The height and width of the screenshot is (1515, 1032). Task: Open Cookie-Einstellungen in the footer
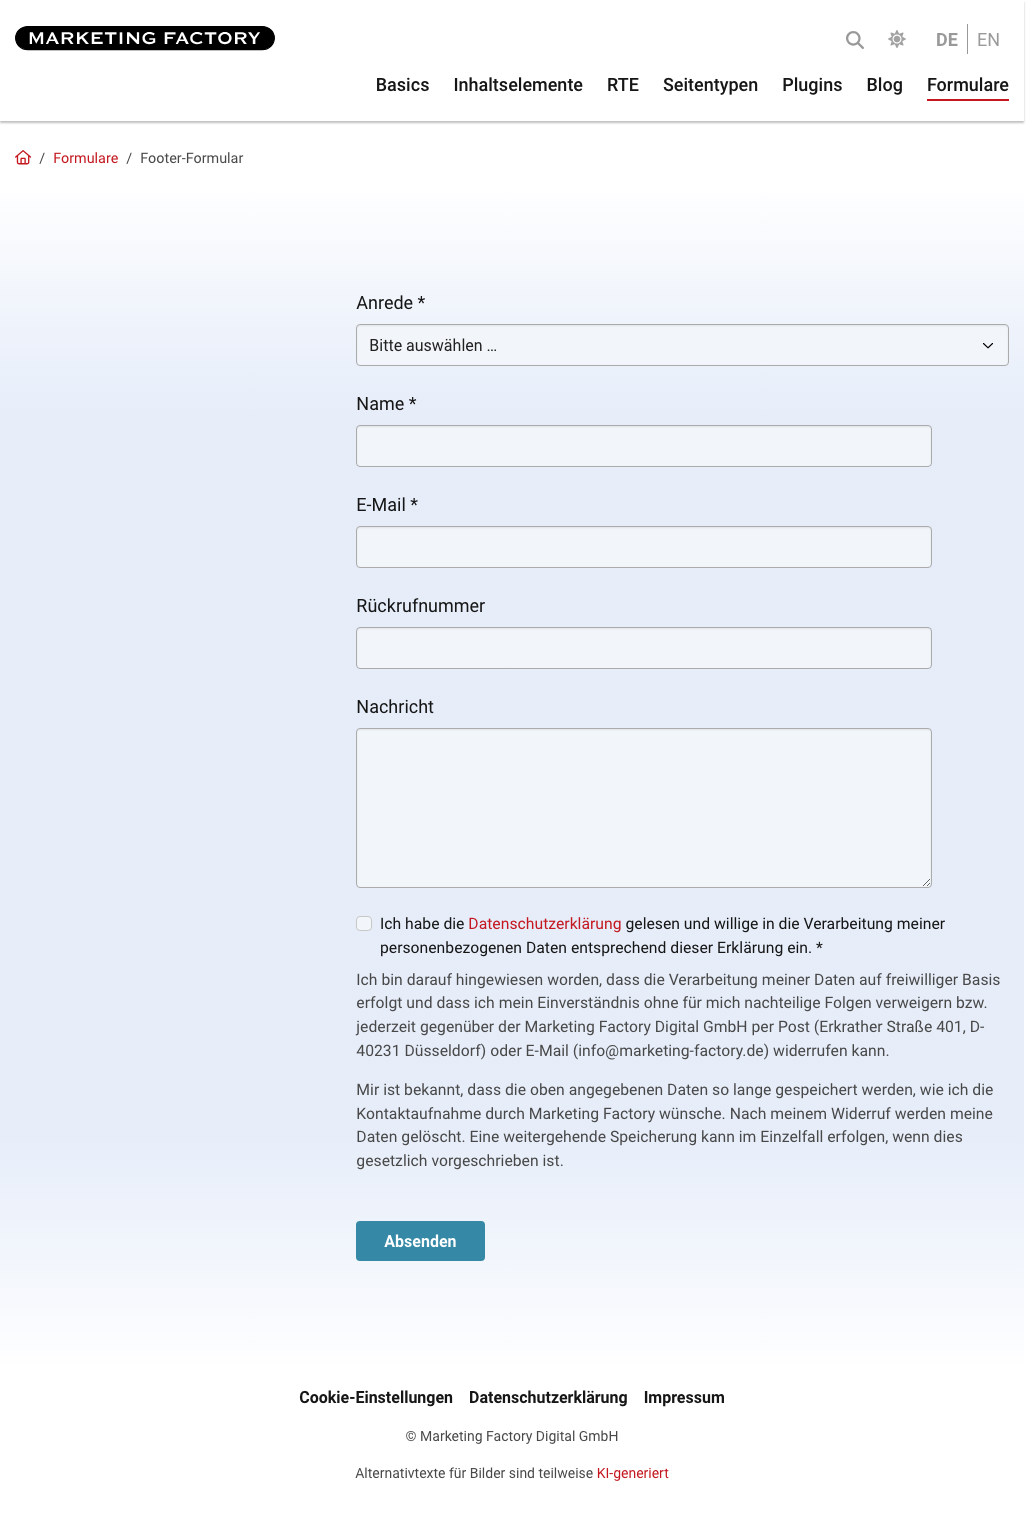[376, 1398]
